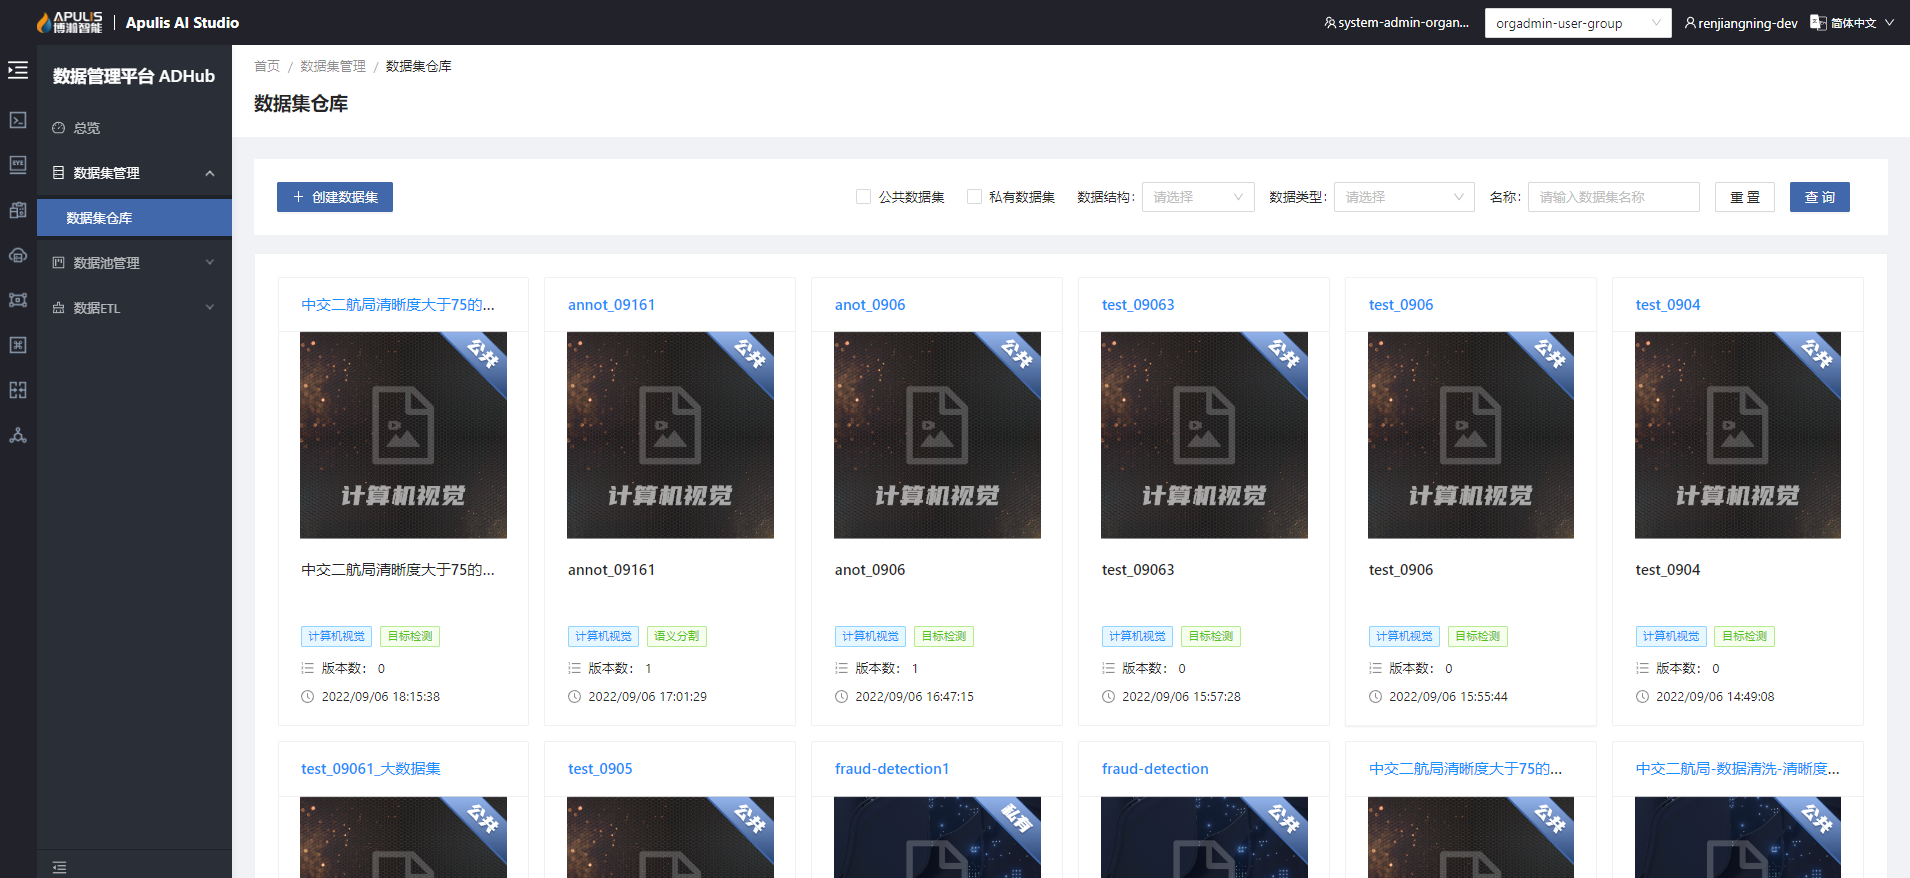Image resolution: width=1910 pixels, height=878 pixels.
Task: Open the fraud-detection1 title link
Action: (x=892, y=769)
